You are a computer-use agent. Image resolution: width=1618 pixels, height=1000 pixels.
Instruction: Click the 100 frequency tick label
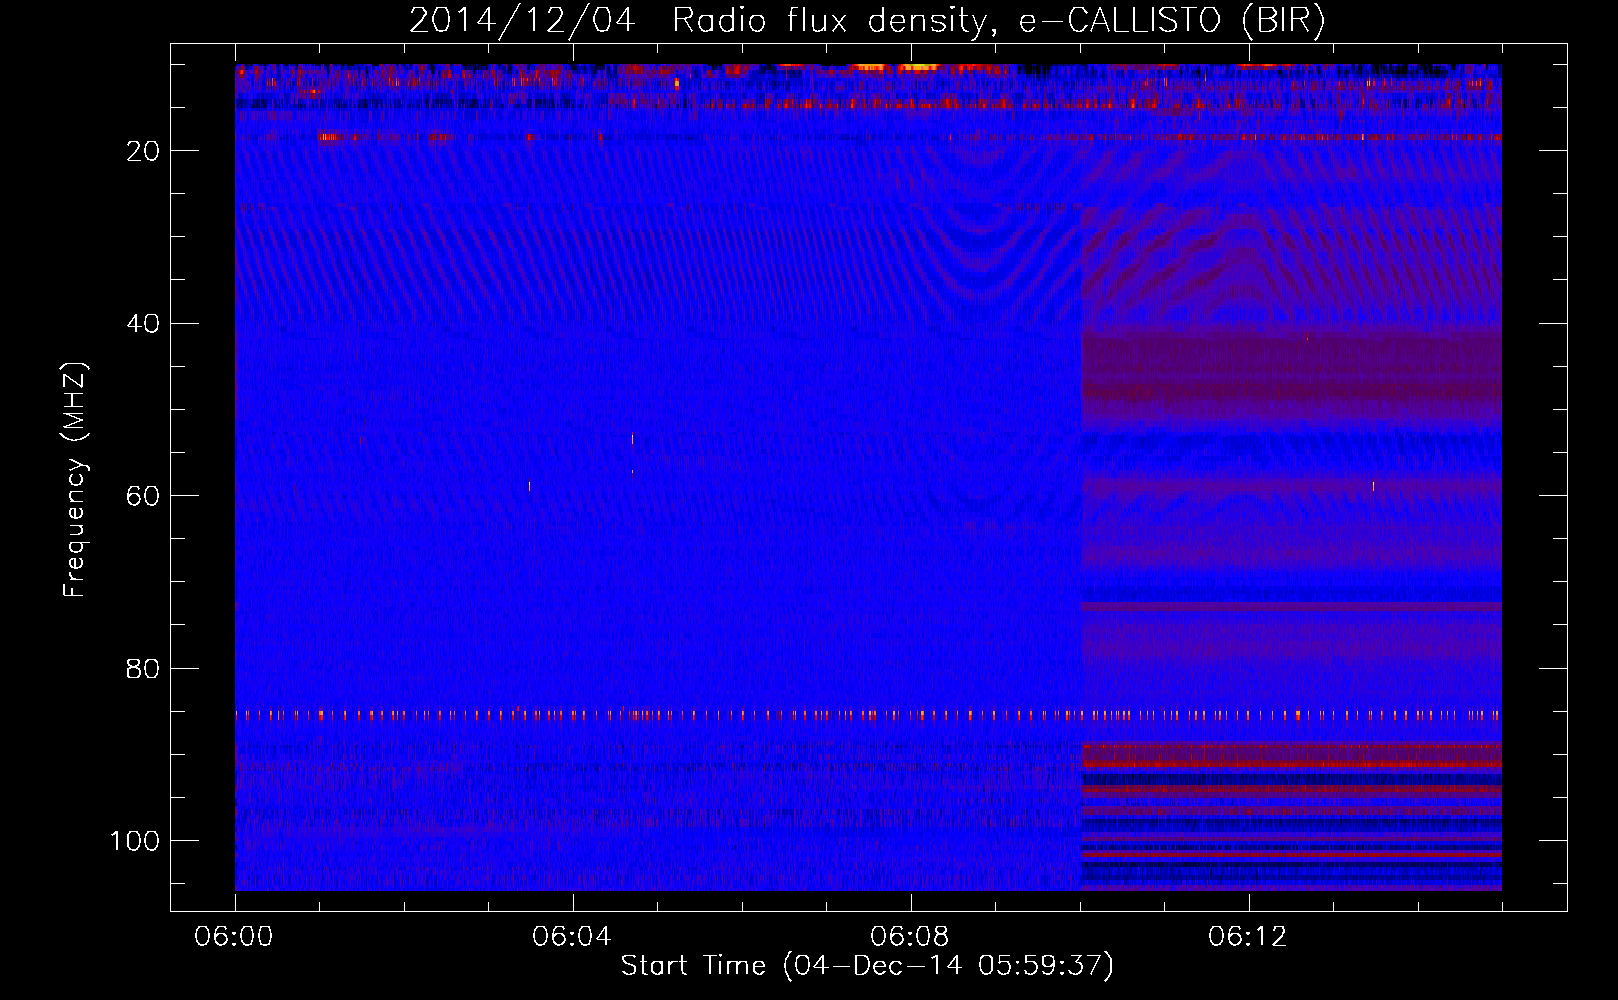tap(135, 841)
